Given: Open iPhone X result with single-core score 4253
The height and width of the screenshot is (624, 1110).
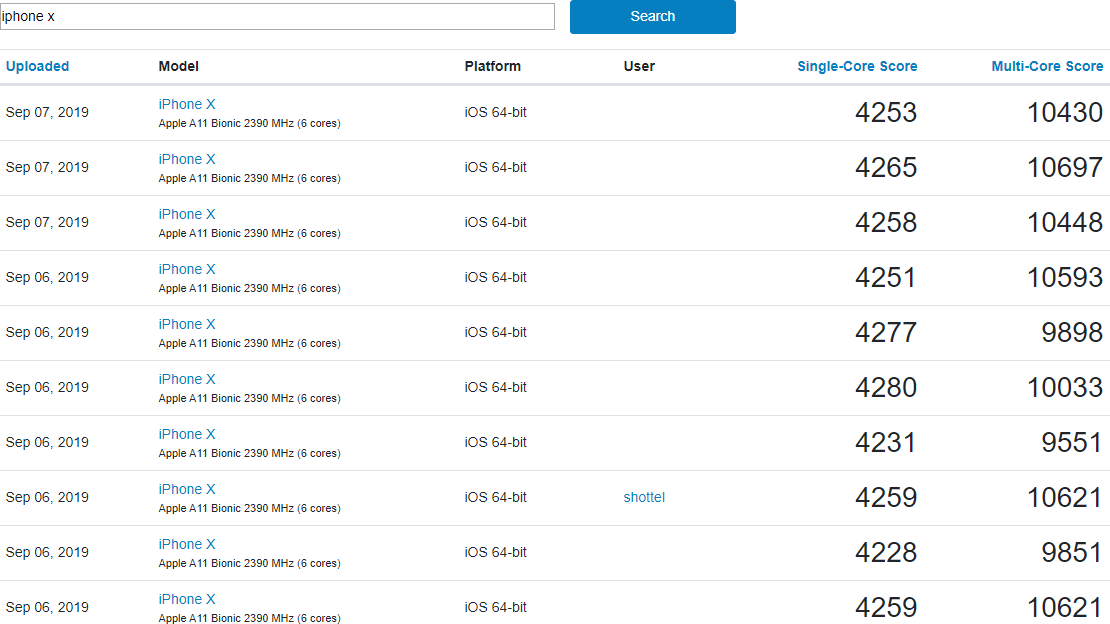Looking at the screenshot, I should (x=187, y=104).
